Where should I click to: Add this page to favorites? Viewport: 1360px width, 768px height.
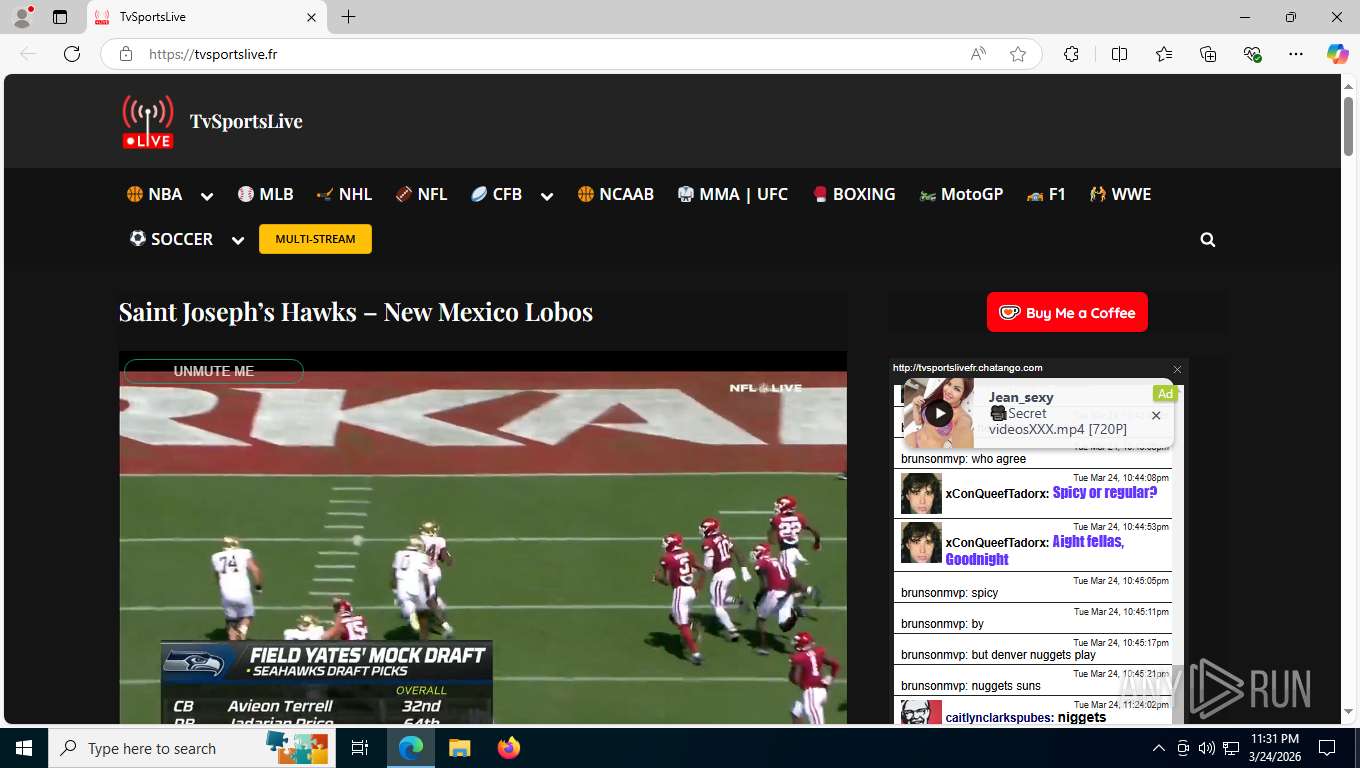[1018, 54]
